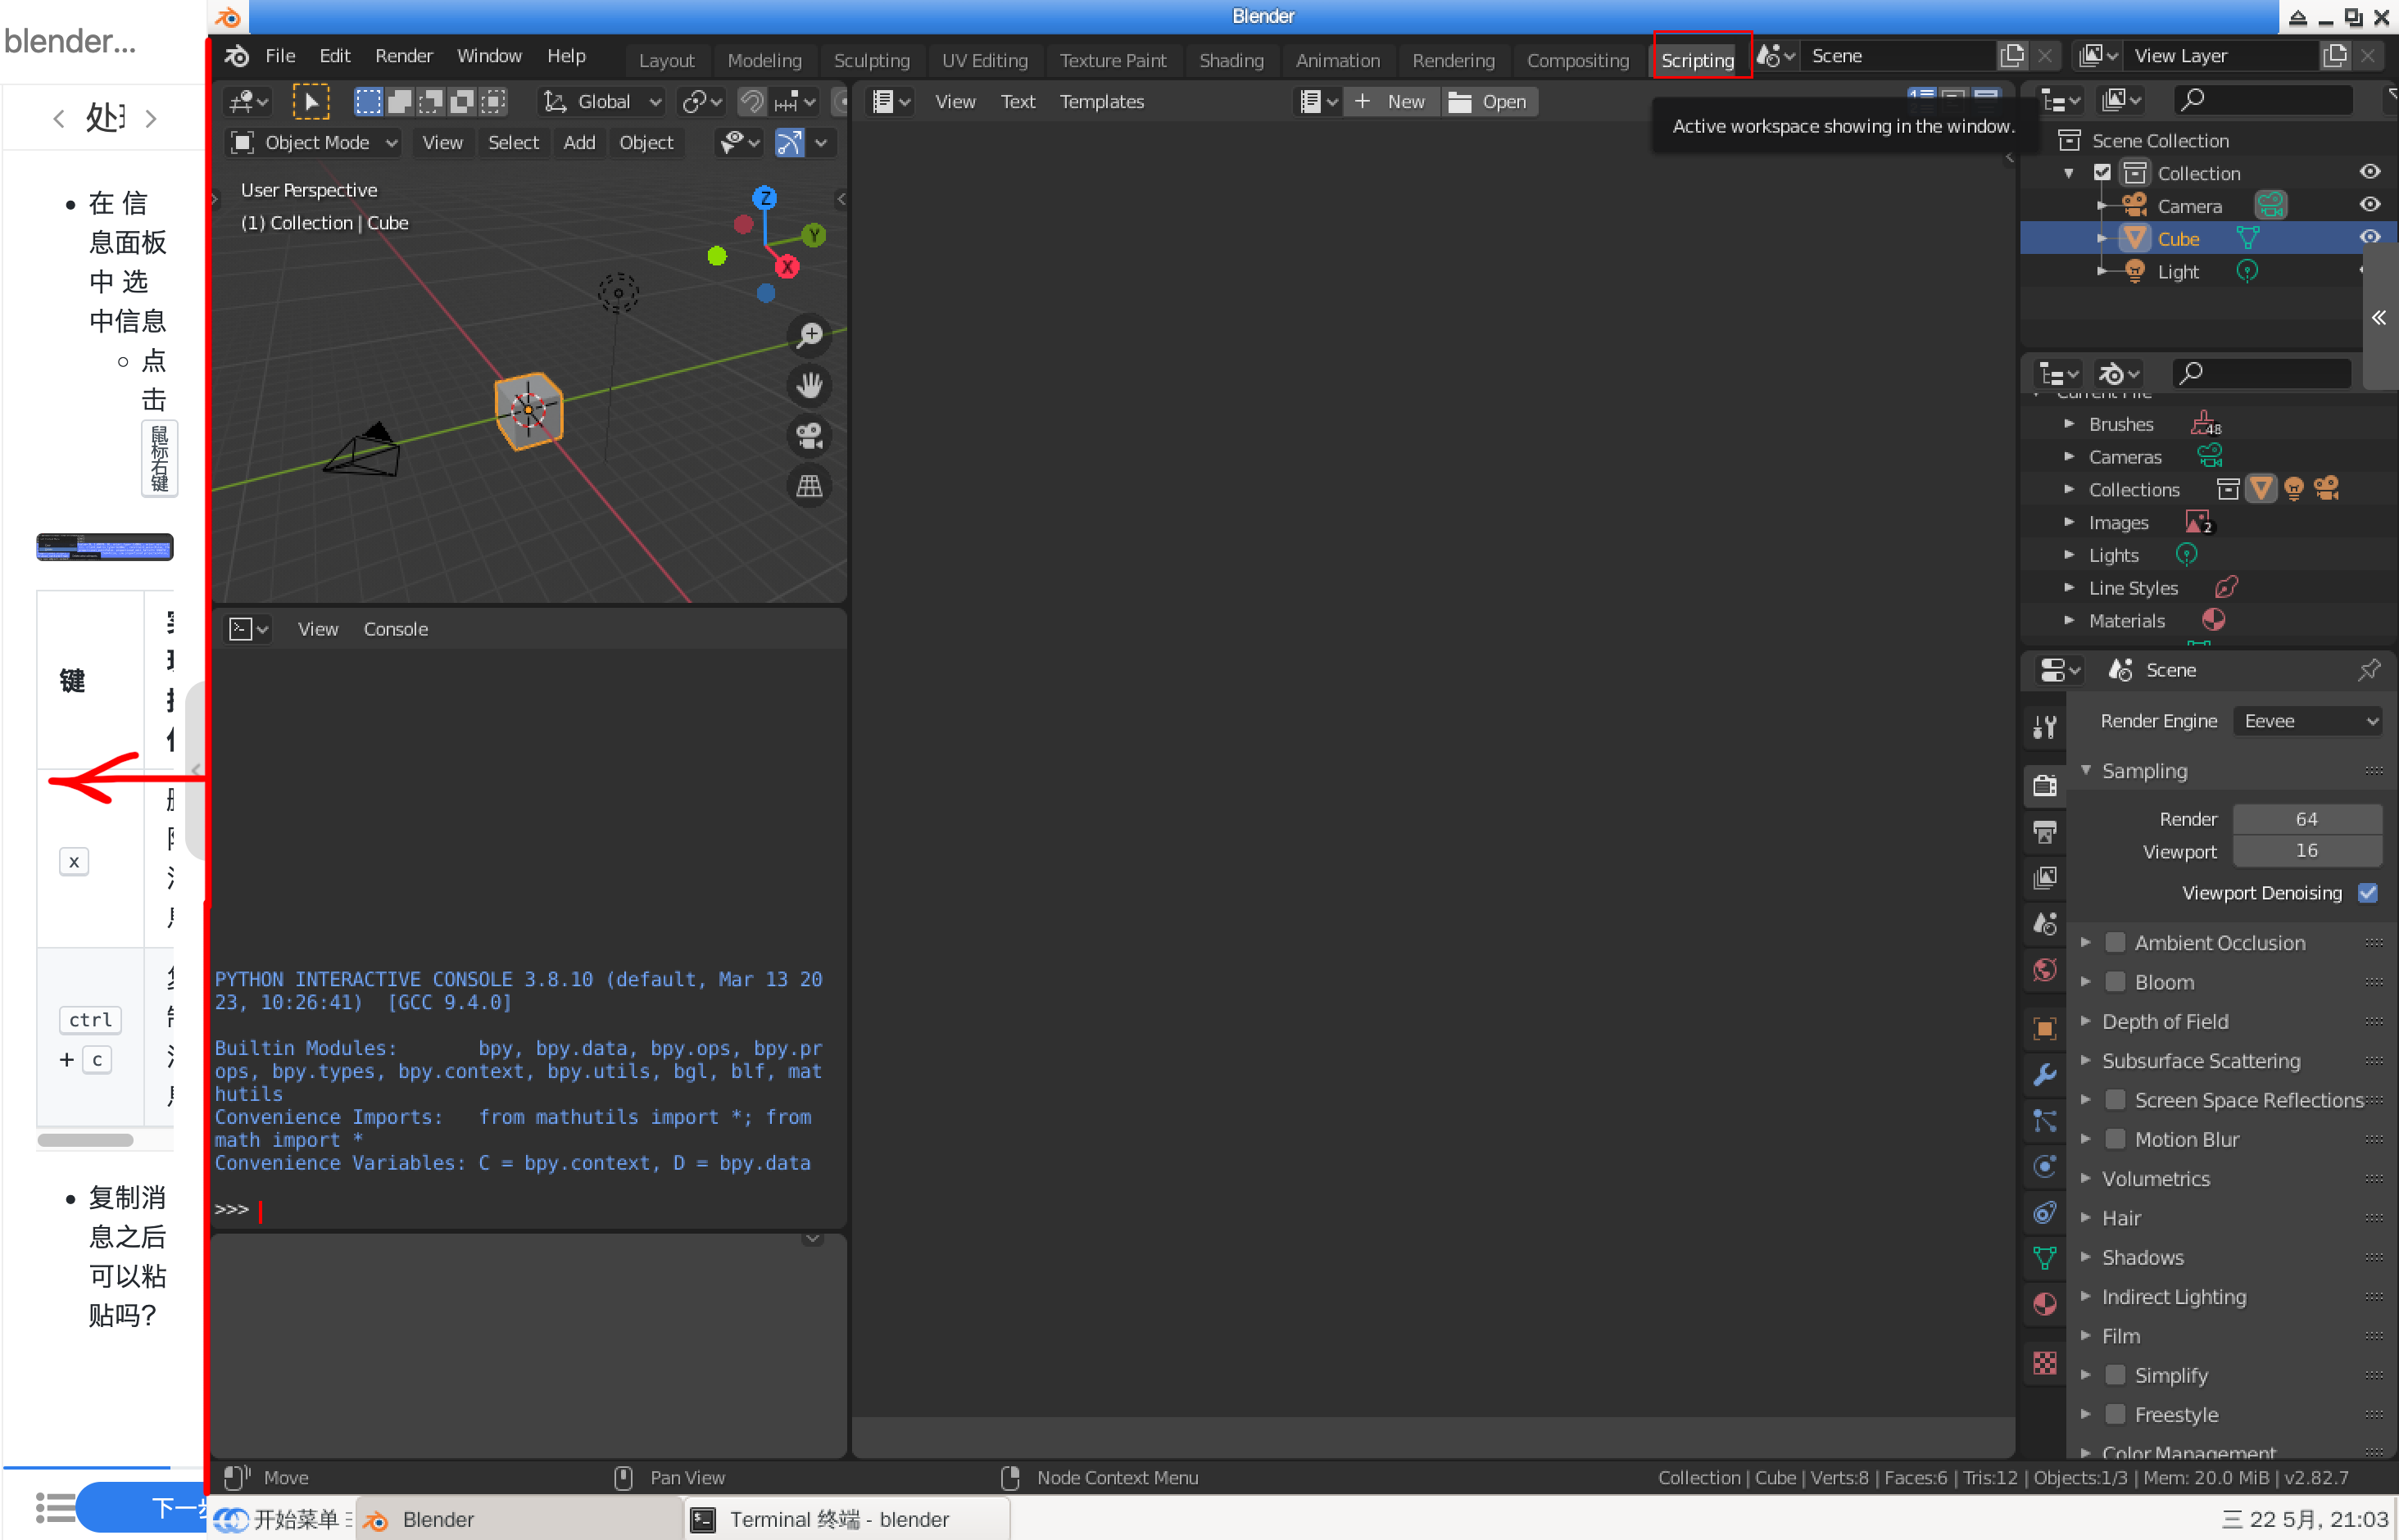Enable the Bloom checkbox
2399x1540 pixels.
pos(2115,982)
